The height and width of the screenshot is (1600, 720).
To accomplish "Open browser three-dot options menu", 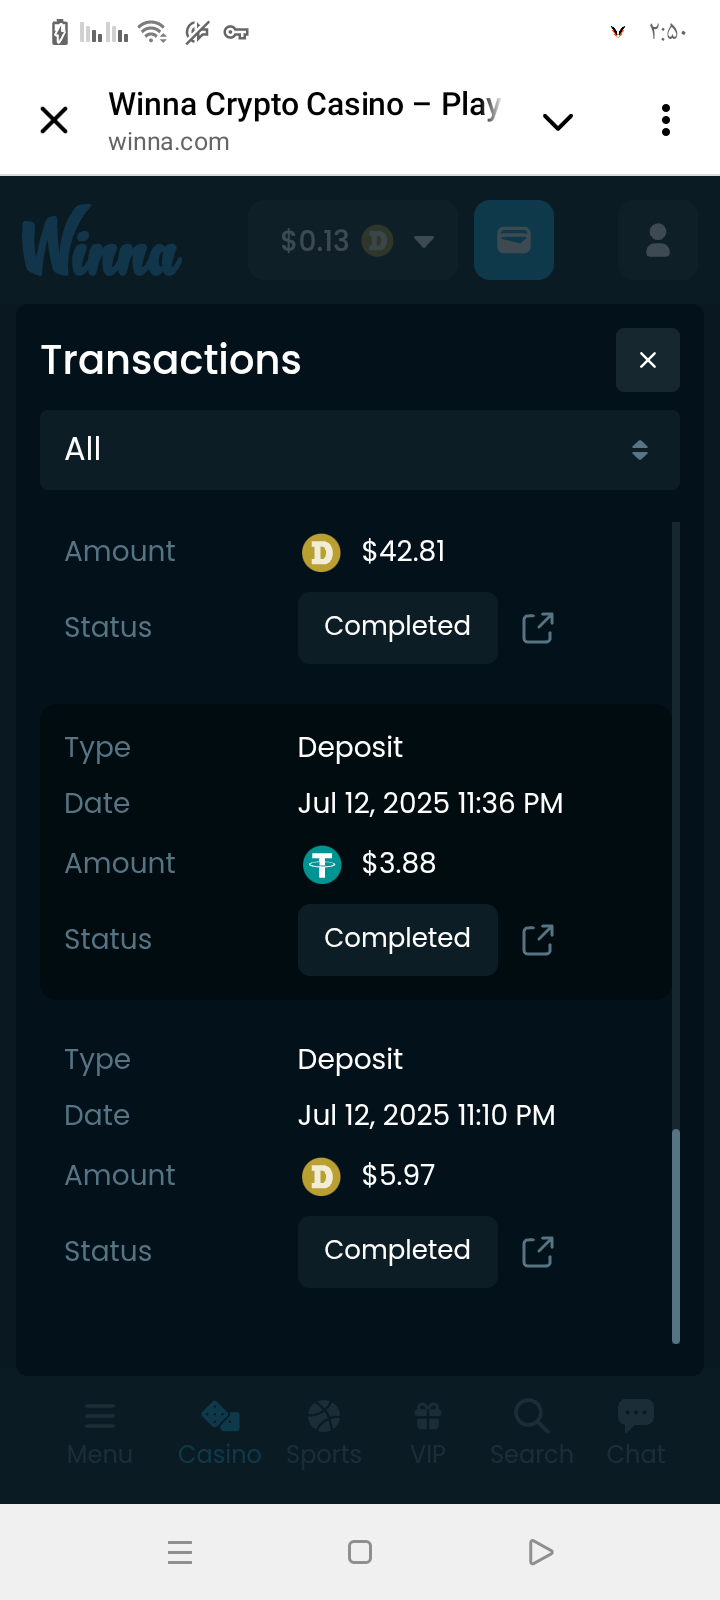I will coord(666,121).
